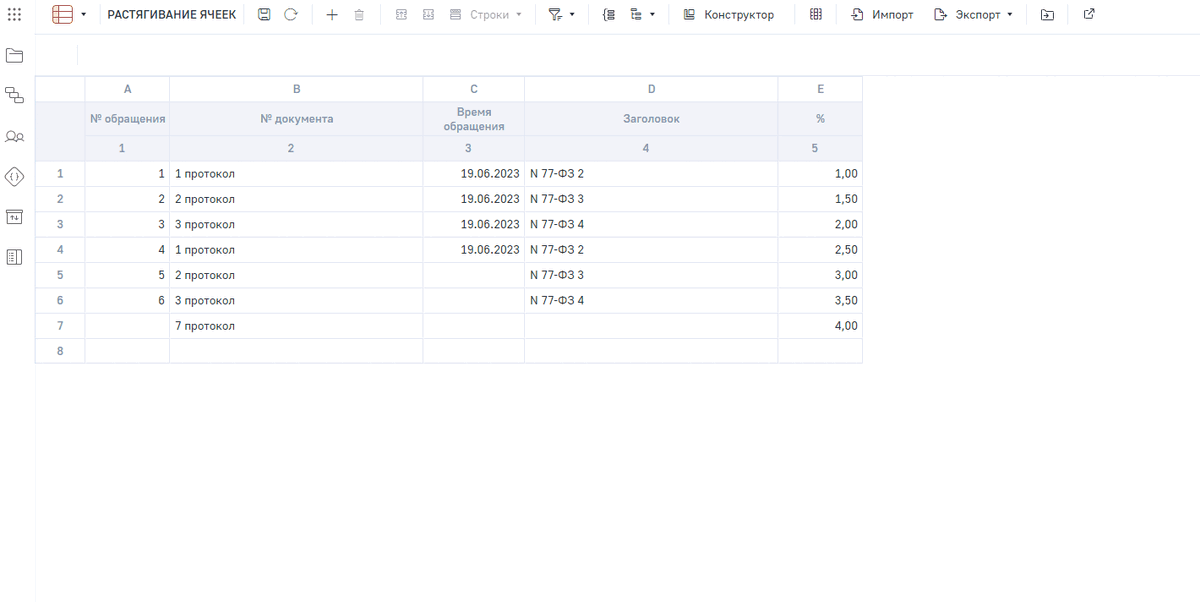Open the code diamond sidebar icon
Viewport: 1200px width, 602px height.
coord(14,176)
